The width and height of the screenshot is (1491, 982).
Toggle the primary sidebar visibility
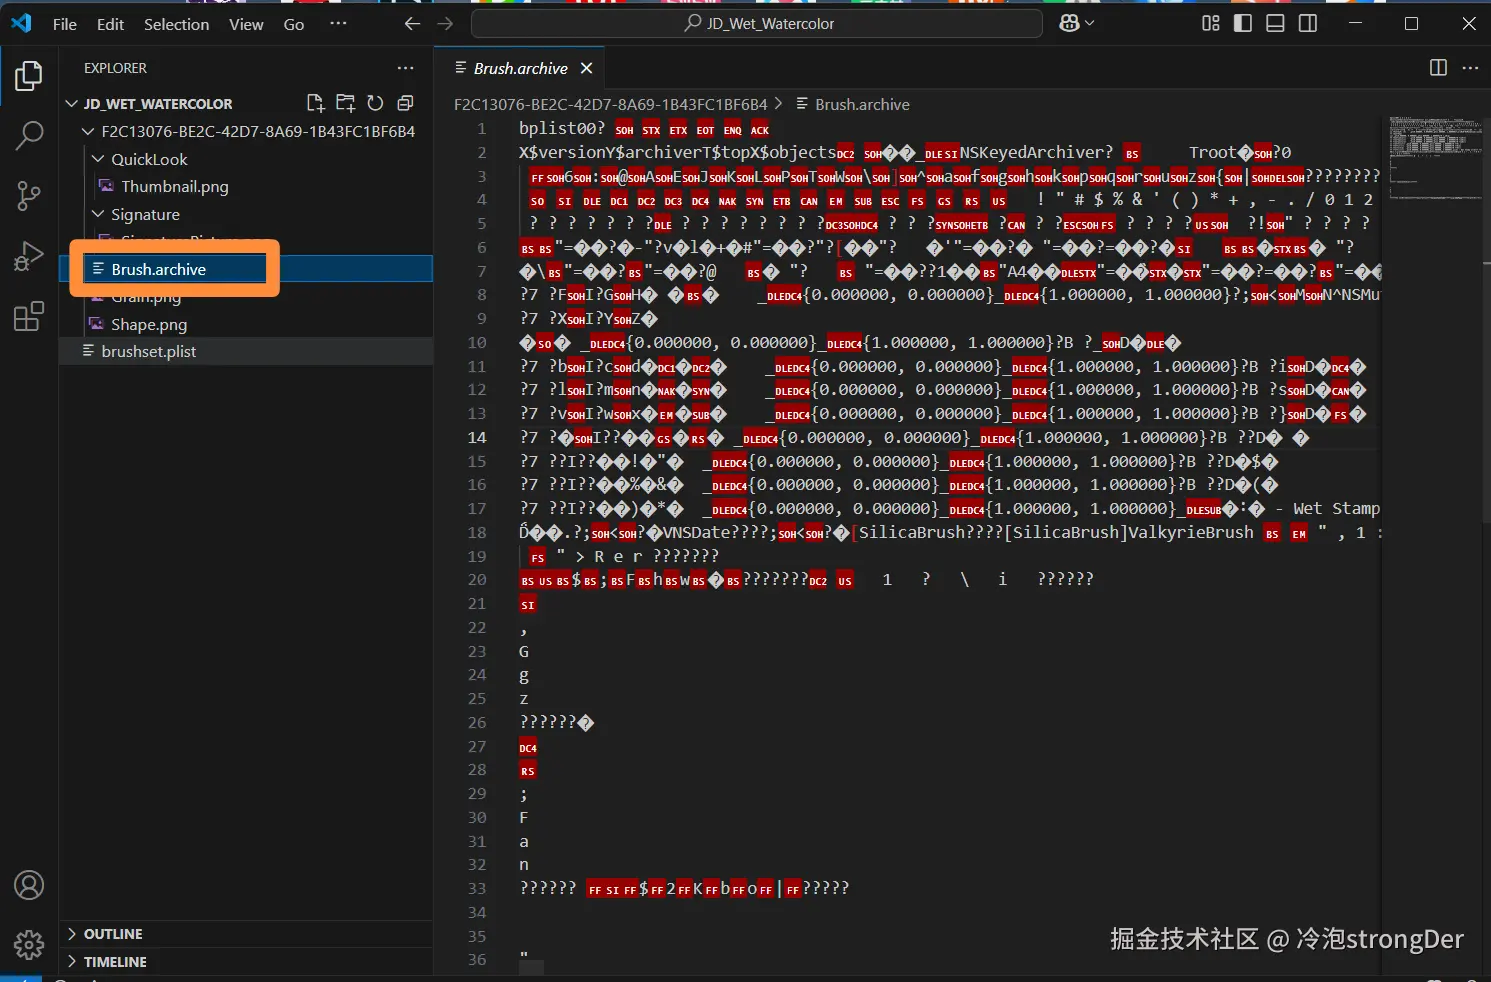(1242, 23)
